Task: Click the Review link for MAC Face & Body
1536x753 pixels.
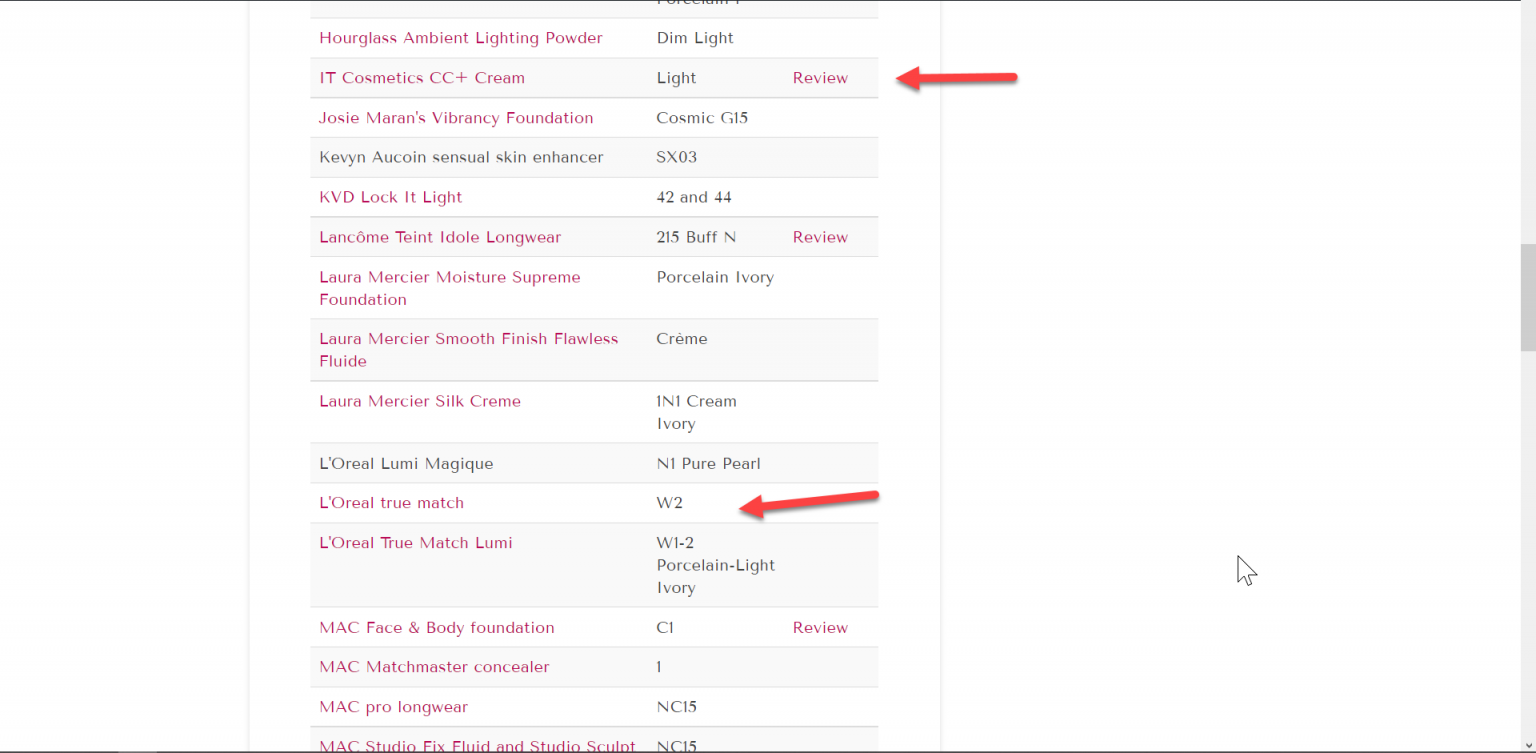Action: point(819,627)
